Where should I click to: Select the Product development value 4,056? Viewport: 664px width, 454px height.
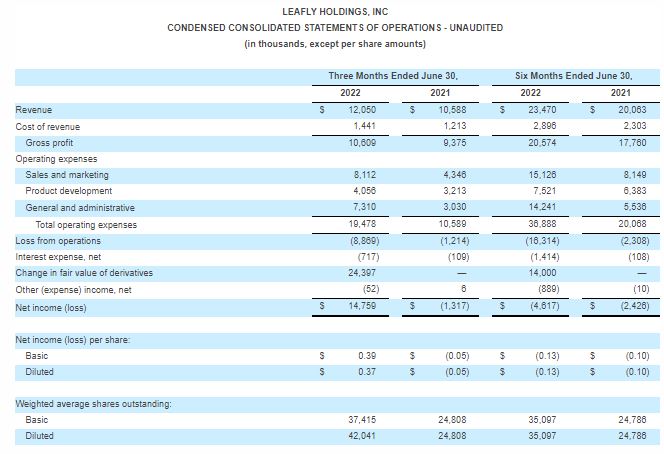[364, 191]
